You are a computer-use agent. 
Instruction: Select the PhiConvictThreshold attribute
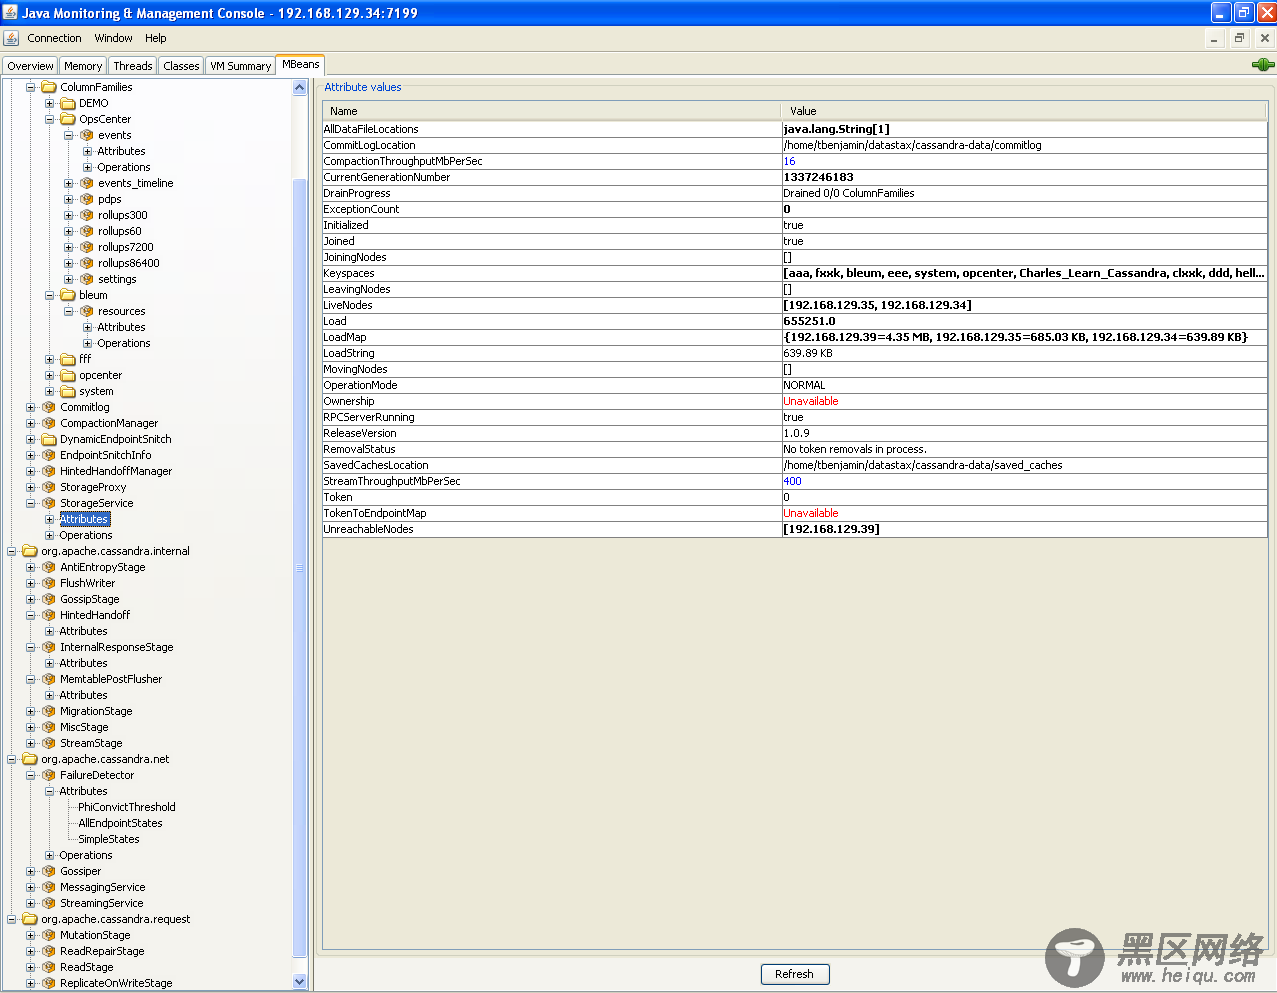coord(127,807)
